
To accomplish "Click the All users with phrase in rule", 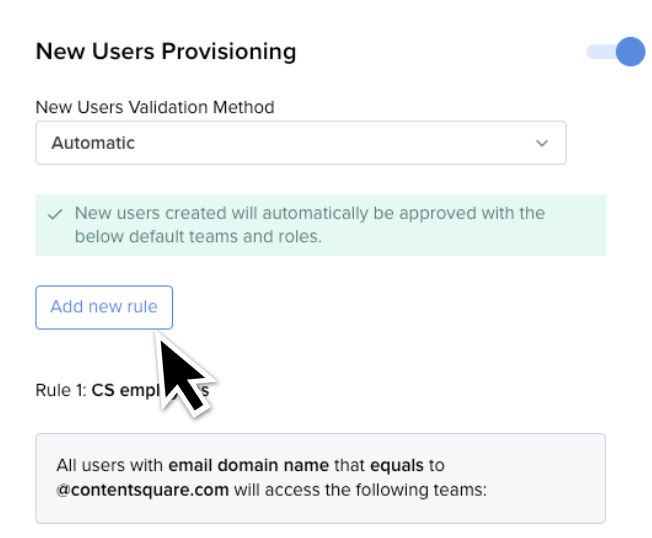I will pos(109,465).
